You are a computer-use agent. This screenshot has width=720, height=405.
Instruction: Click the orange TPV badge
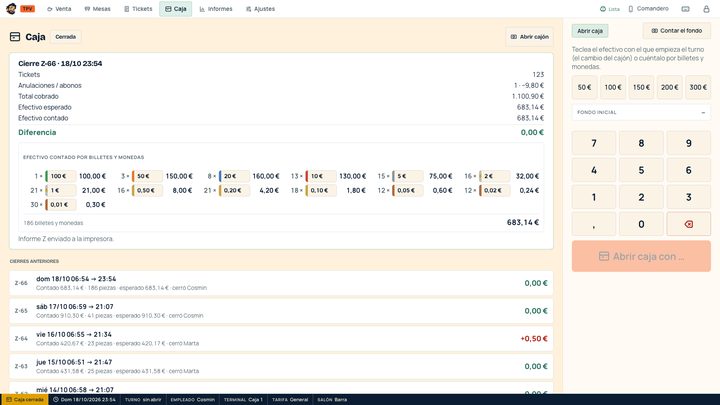pyautogui.click(x=28, y=9)
